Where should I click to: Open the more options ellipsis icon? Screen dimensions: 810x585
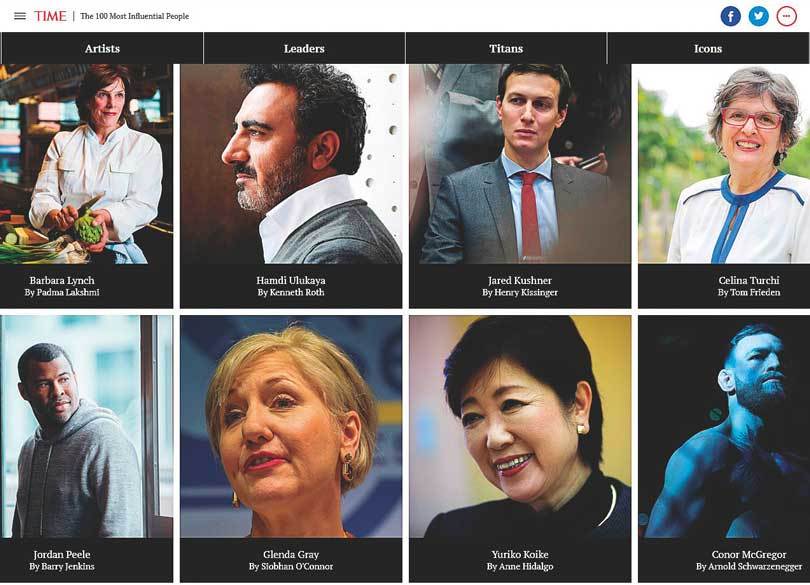tap(786, 16)
